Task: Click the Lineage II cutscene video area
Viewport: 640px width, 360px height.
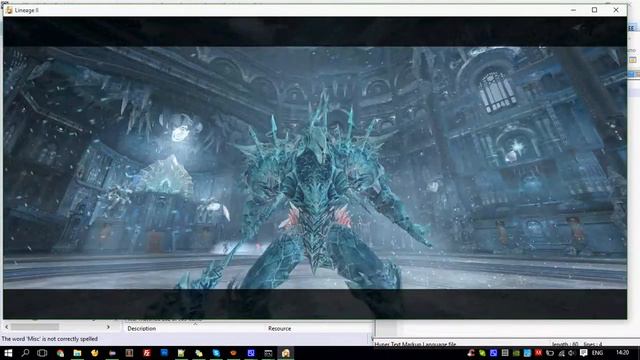Action: tap(315, 168)
